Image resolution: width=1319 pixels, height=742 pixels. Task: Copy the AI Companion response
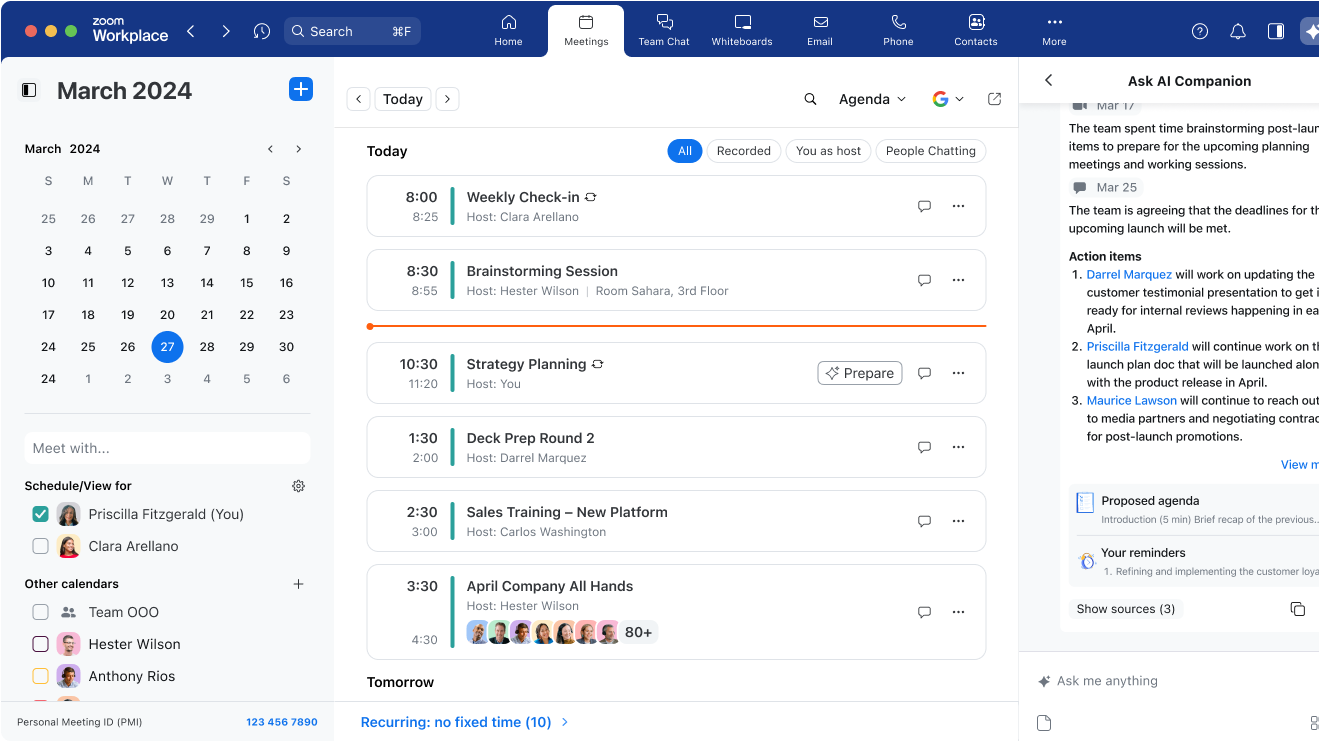(1297, 609)
